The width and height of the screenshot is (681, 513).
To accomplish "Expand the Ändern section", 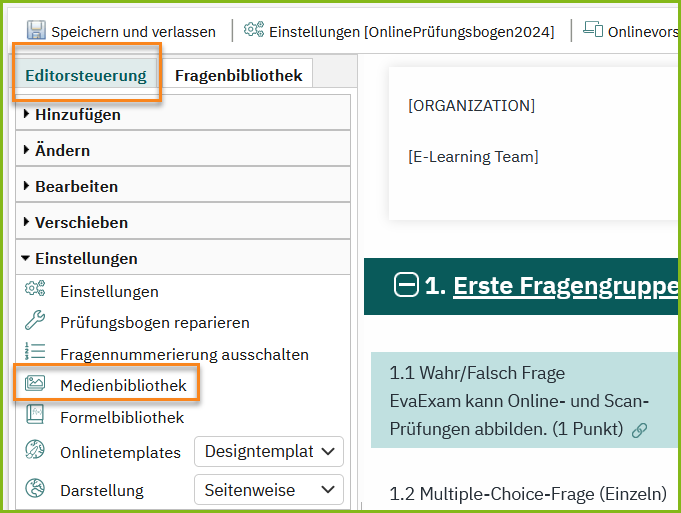I will (183, 150).
